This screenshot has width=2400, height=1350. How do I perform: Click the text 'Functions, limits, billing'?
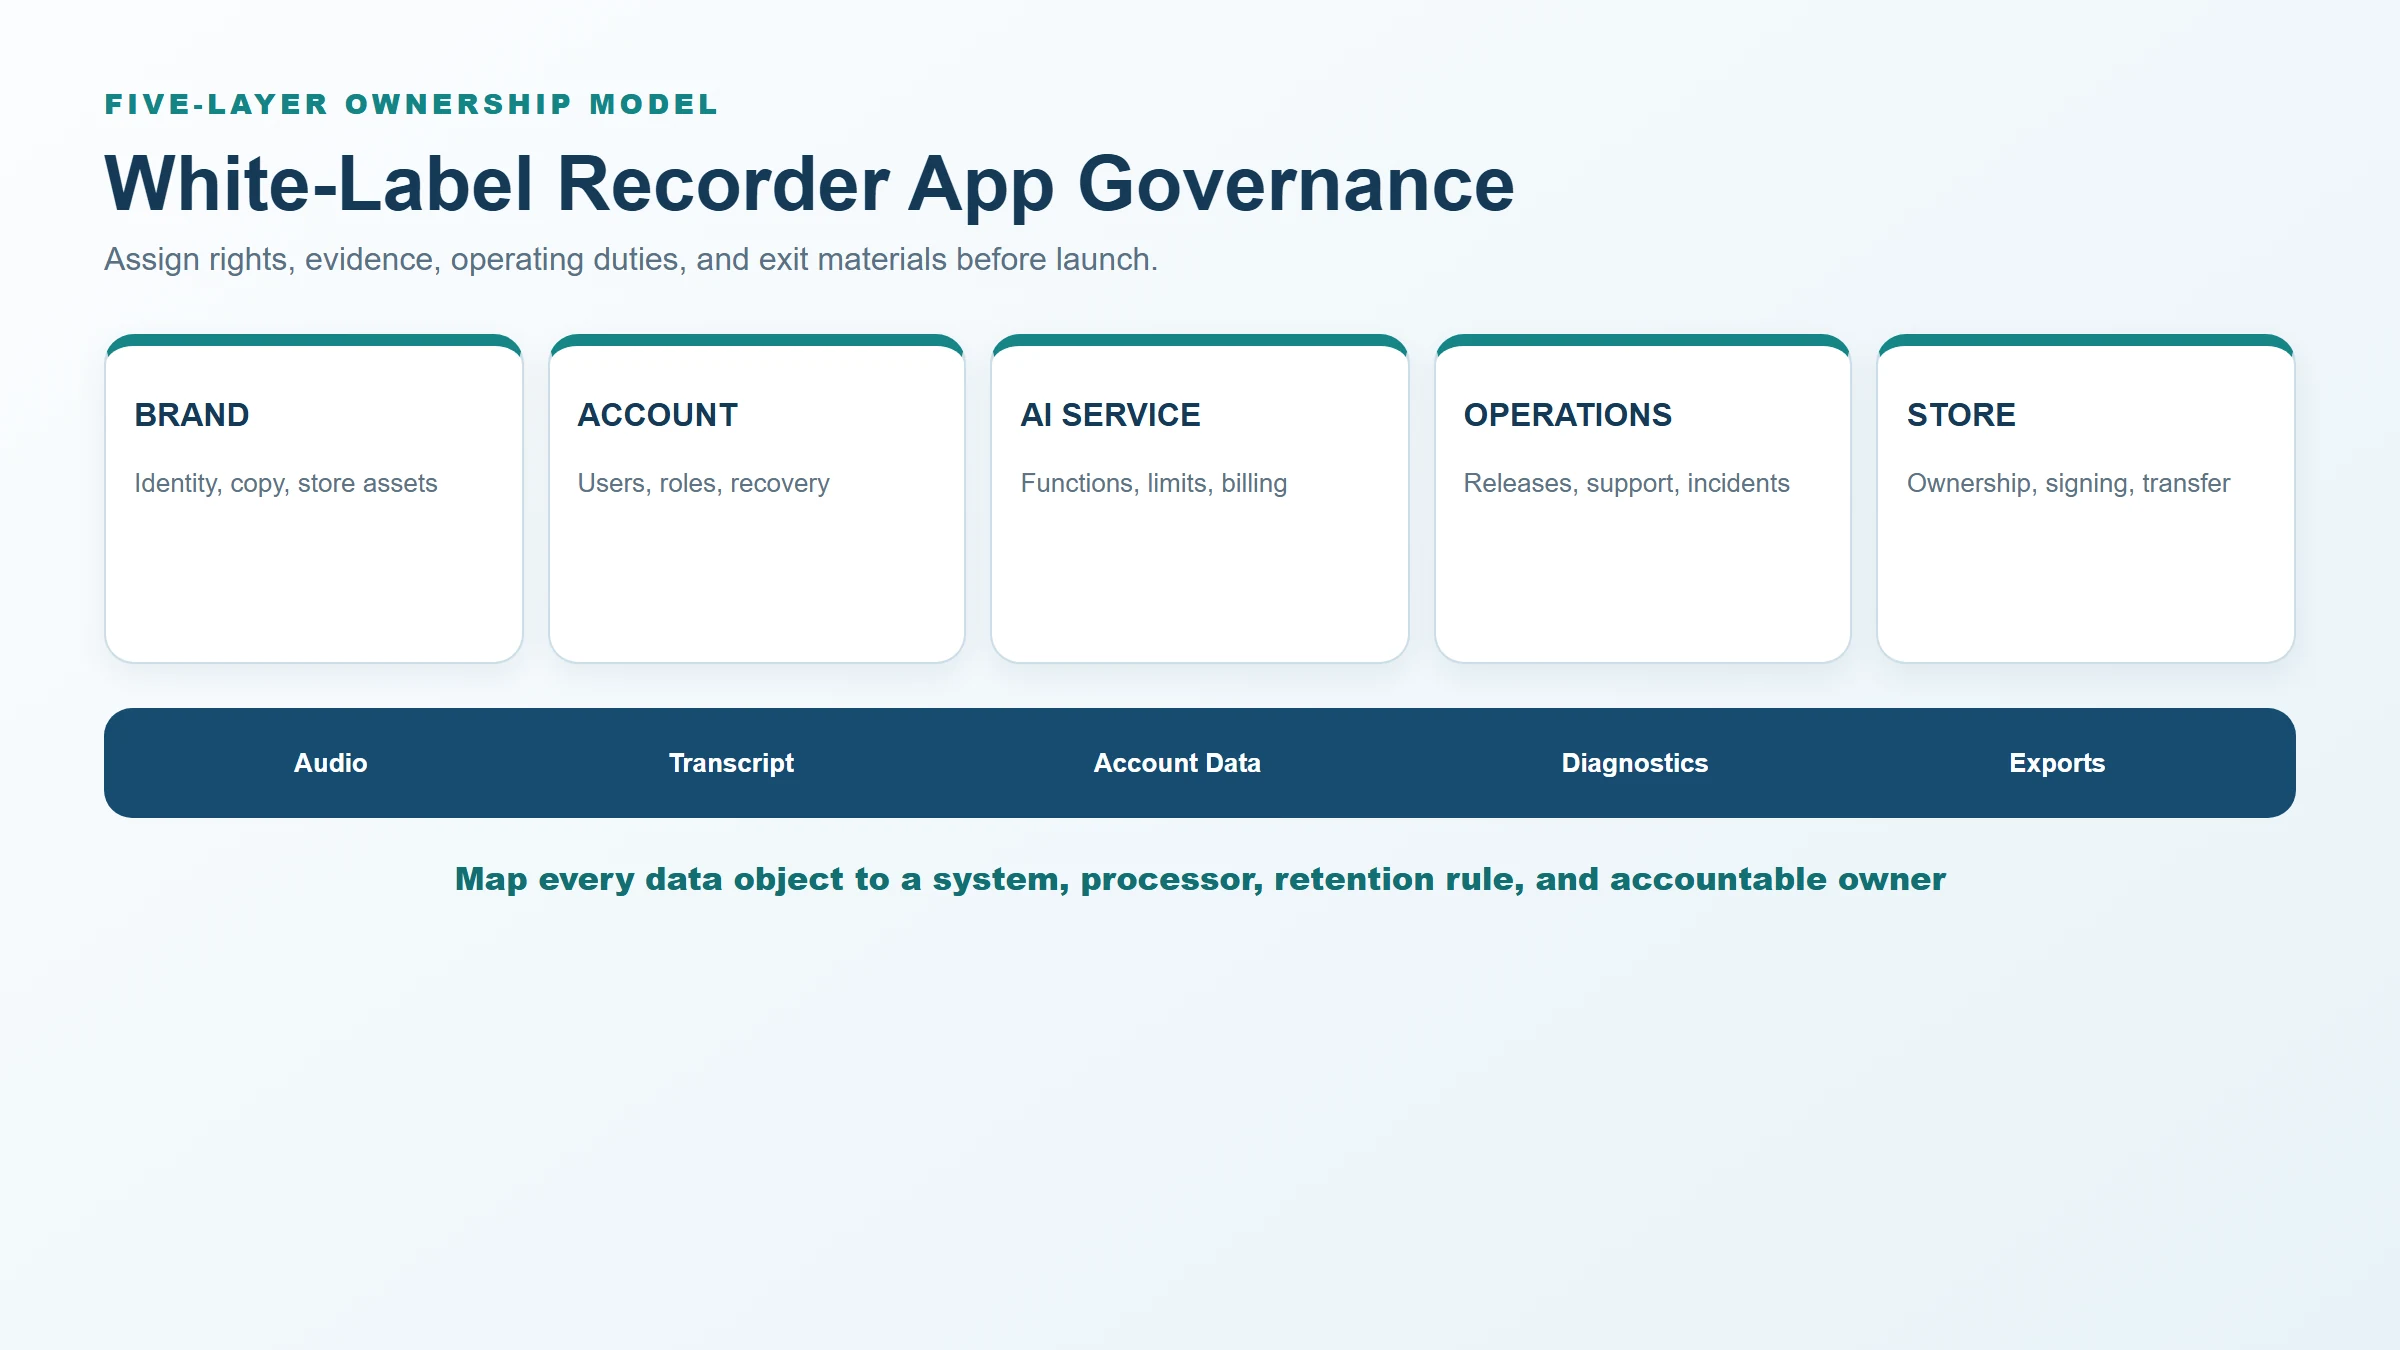click(1154, 483)
